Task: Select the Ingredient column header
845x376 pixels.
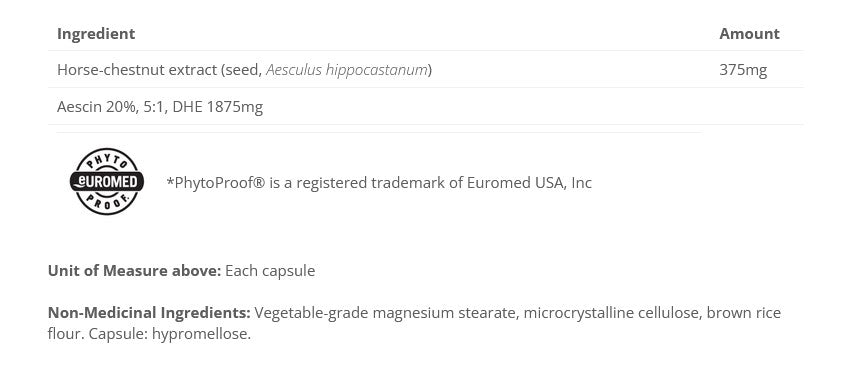Action: click(x=96, y=33)
